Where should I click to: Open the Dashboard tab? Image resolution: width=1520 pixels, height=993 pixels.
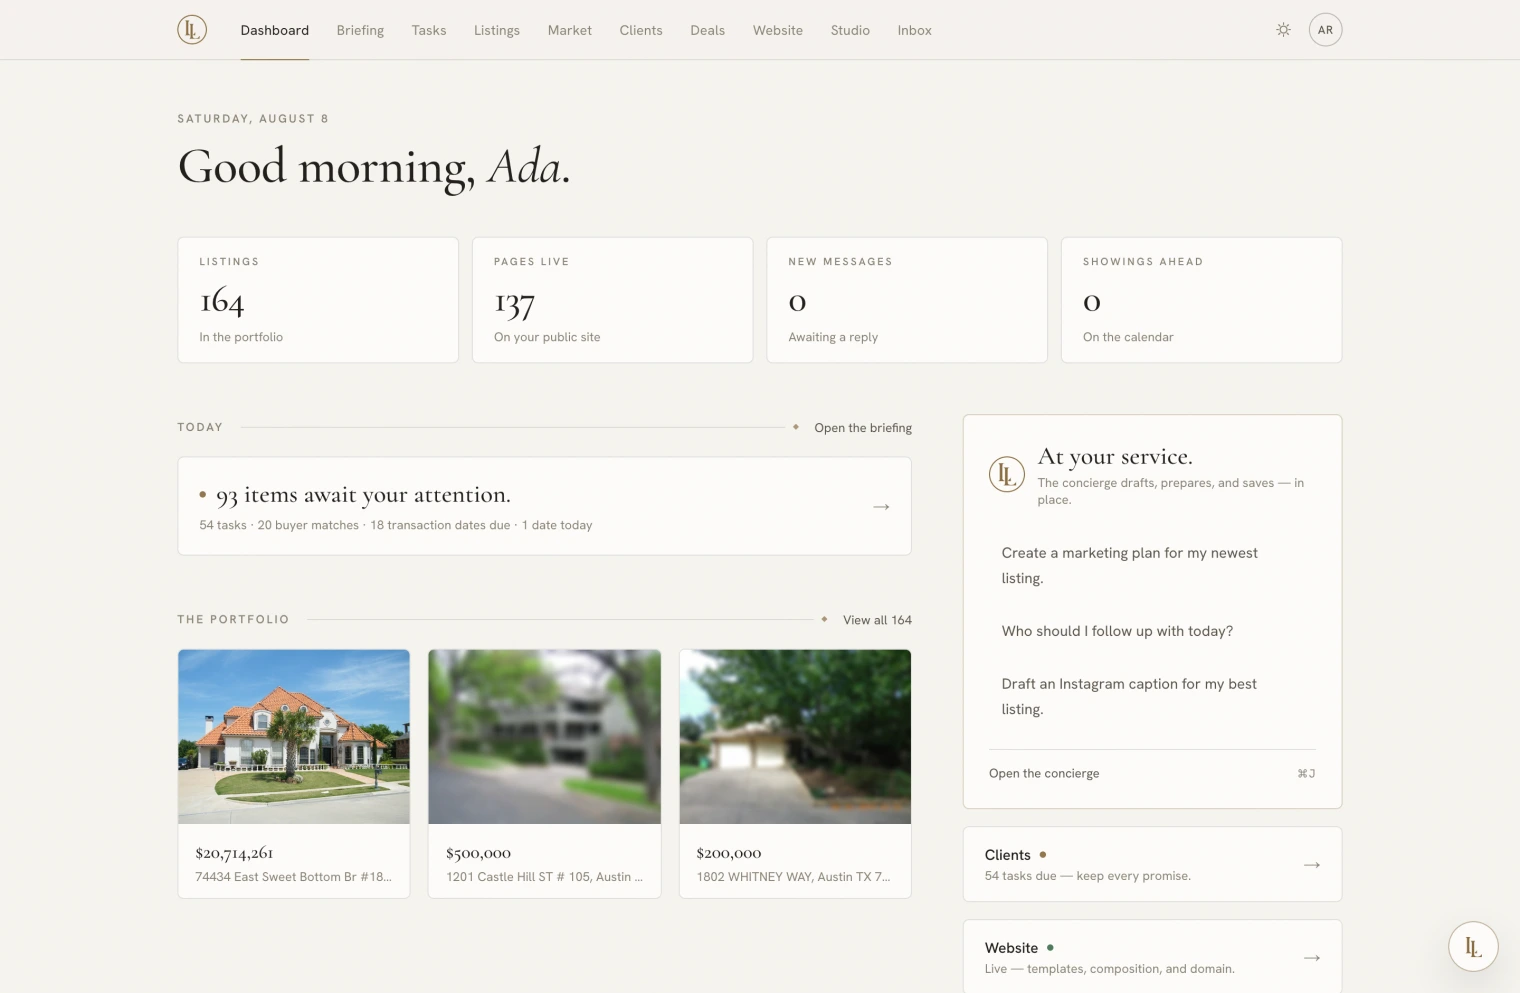point(275,30)
